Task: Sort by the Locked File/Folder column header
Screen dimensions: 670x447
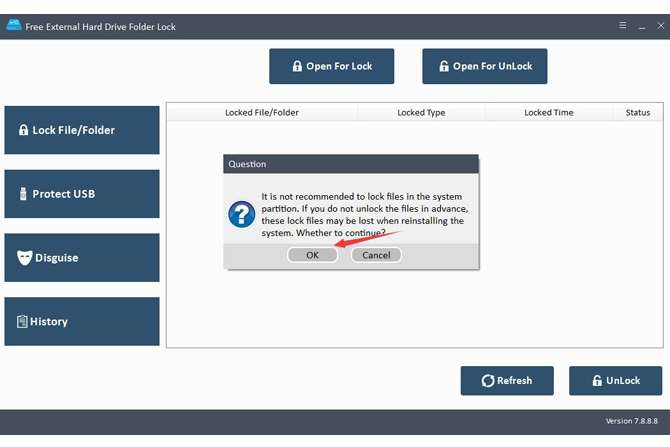Action: (262, 112)
